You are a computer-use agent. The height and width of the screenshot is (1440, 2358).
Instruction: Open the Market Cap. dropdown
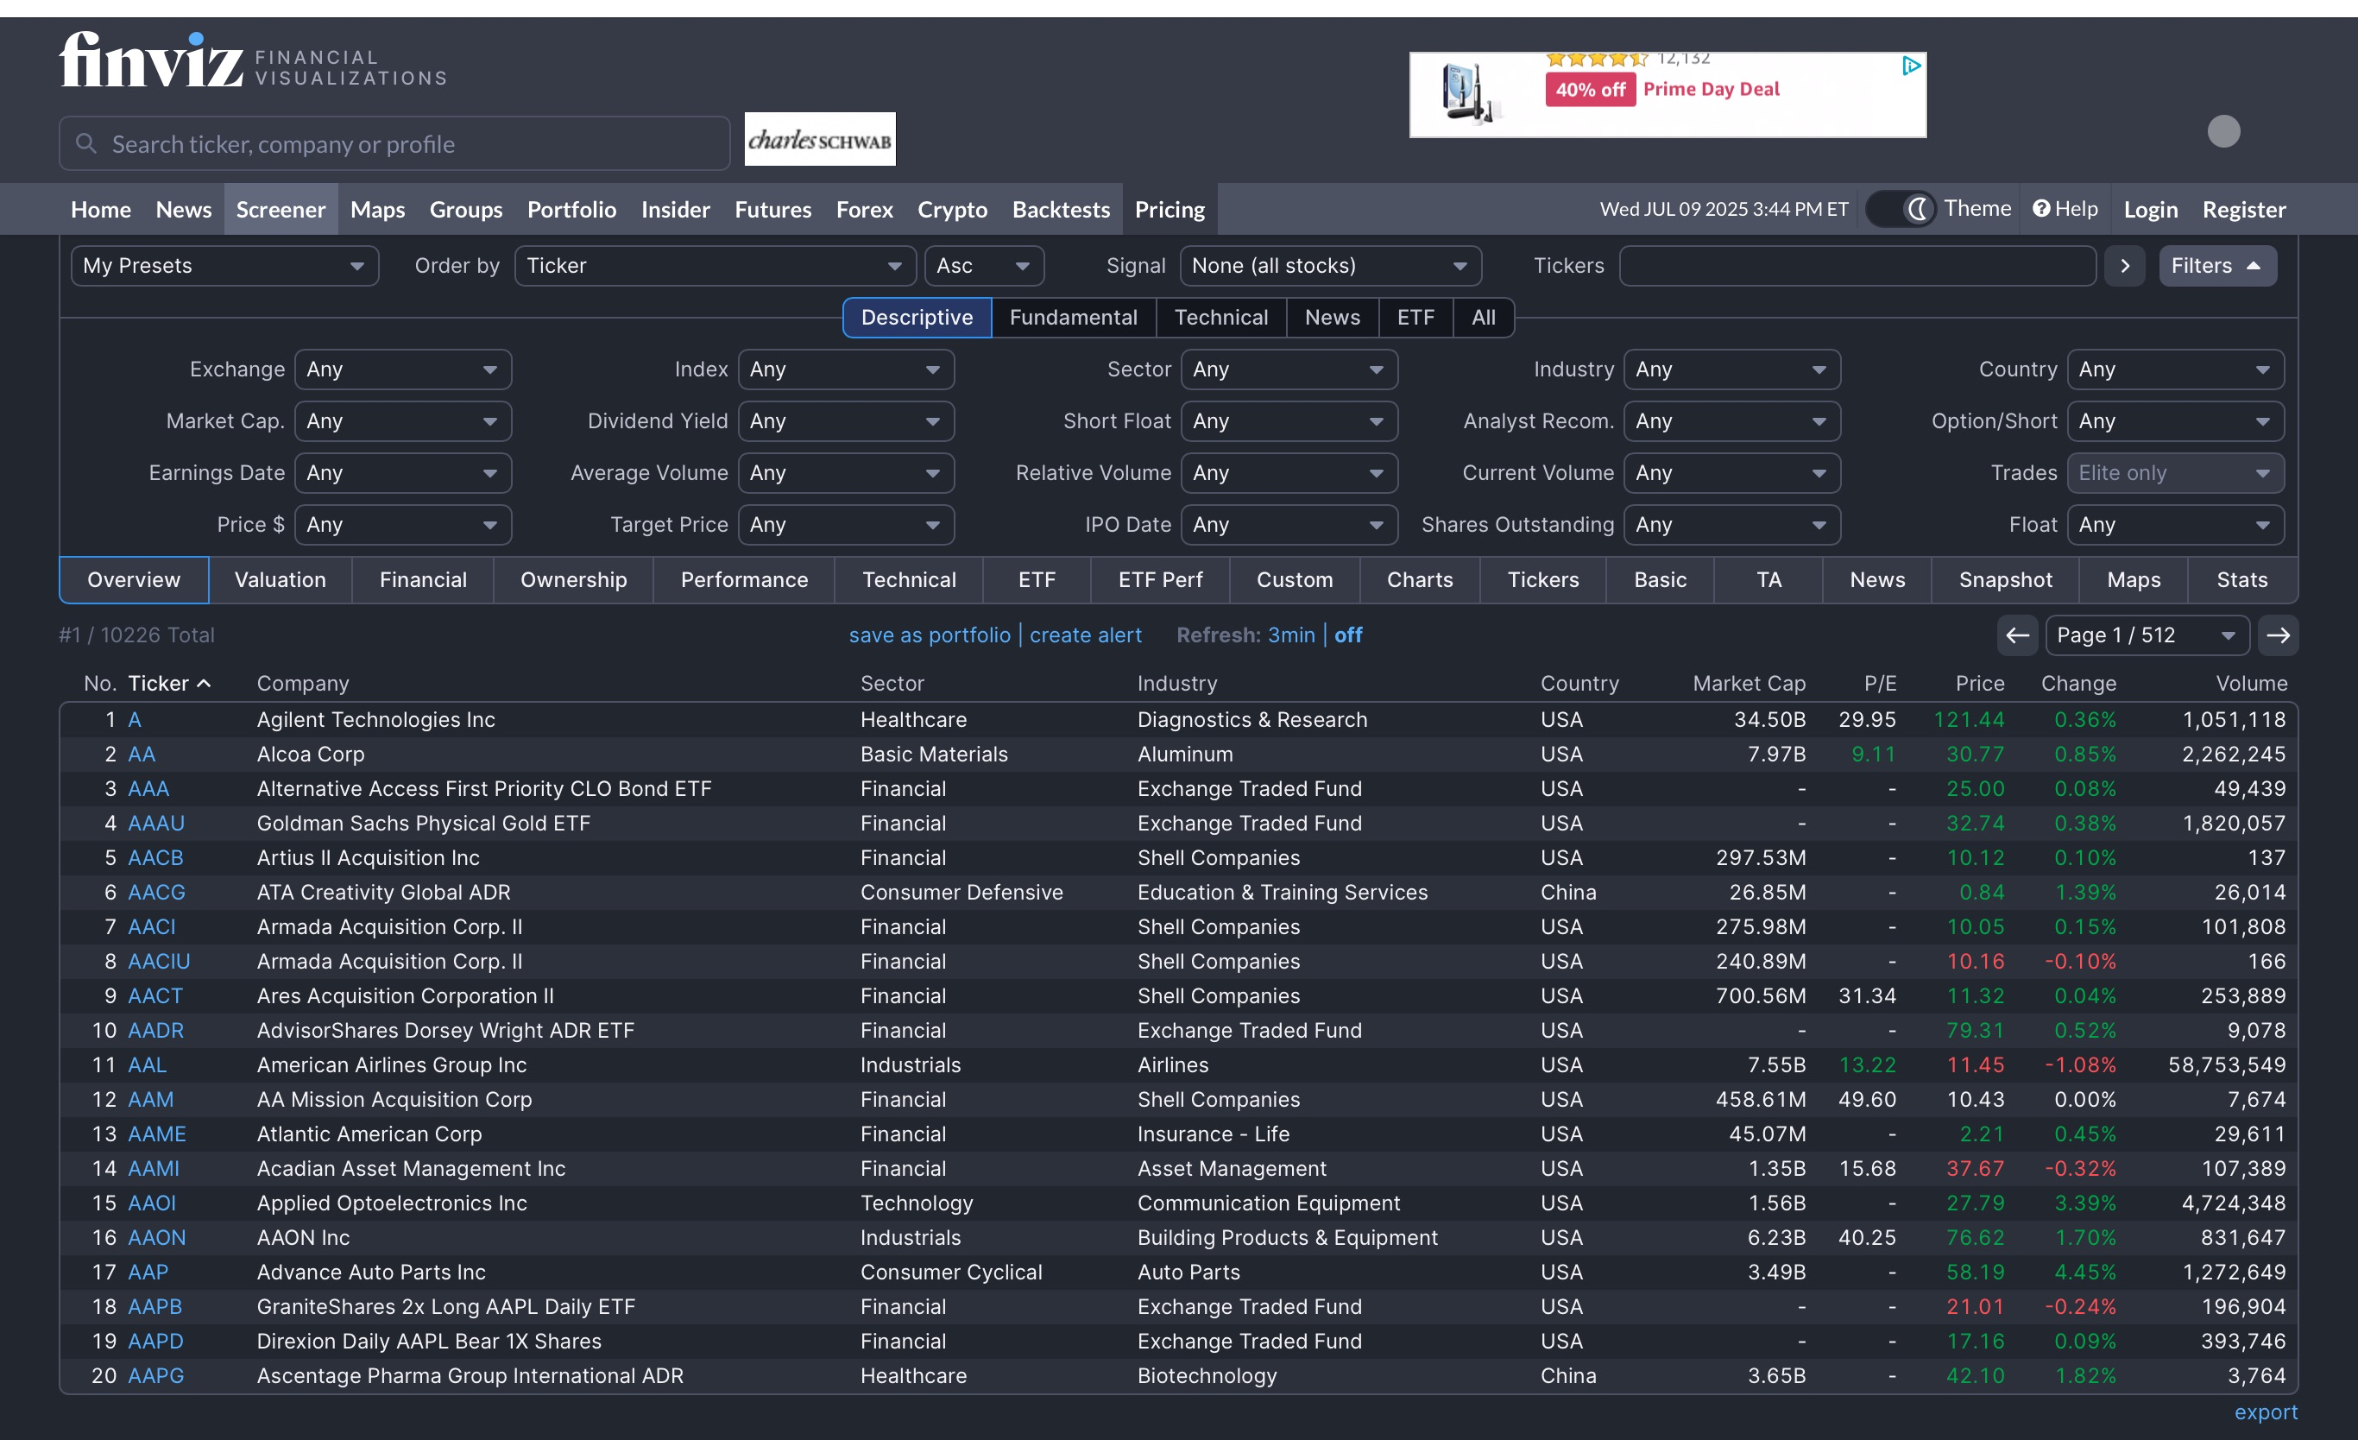402,422
